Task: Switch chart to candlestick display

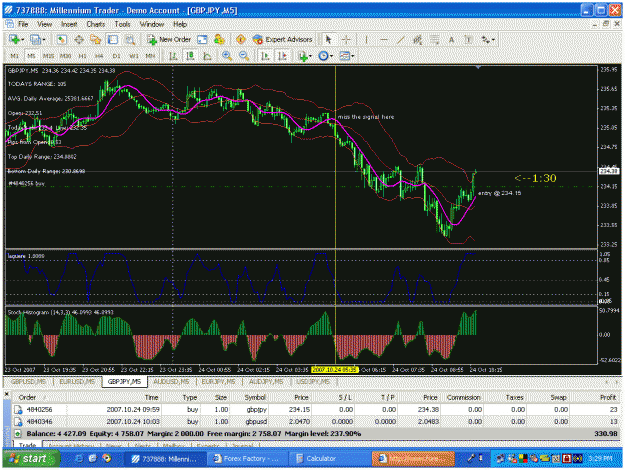Action: [190, 56]
